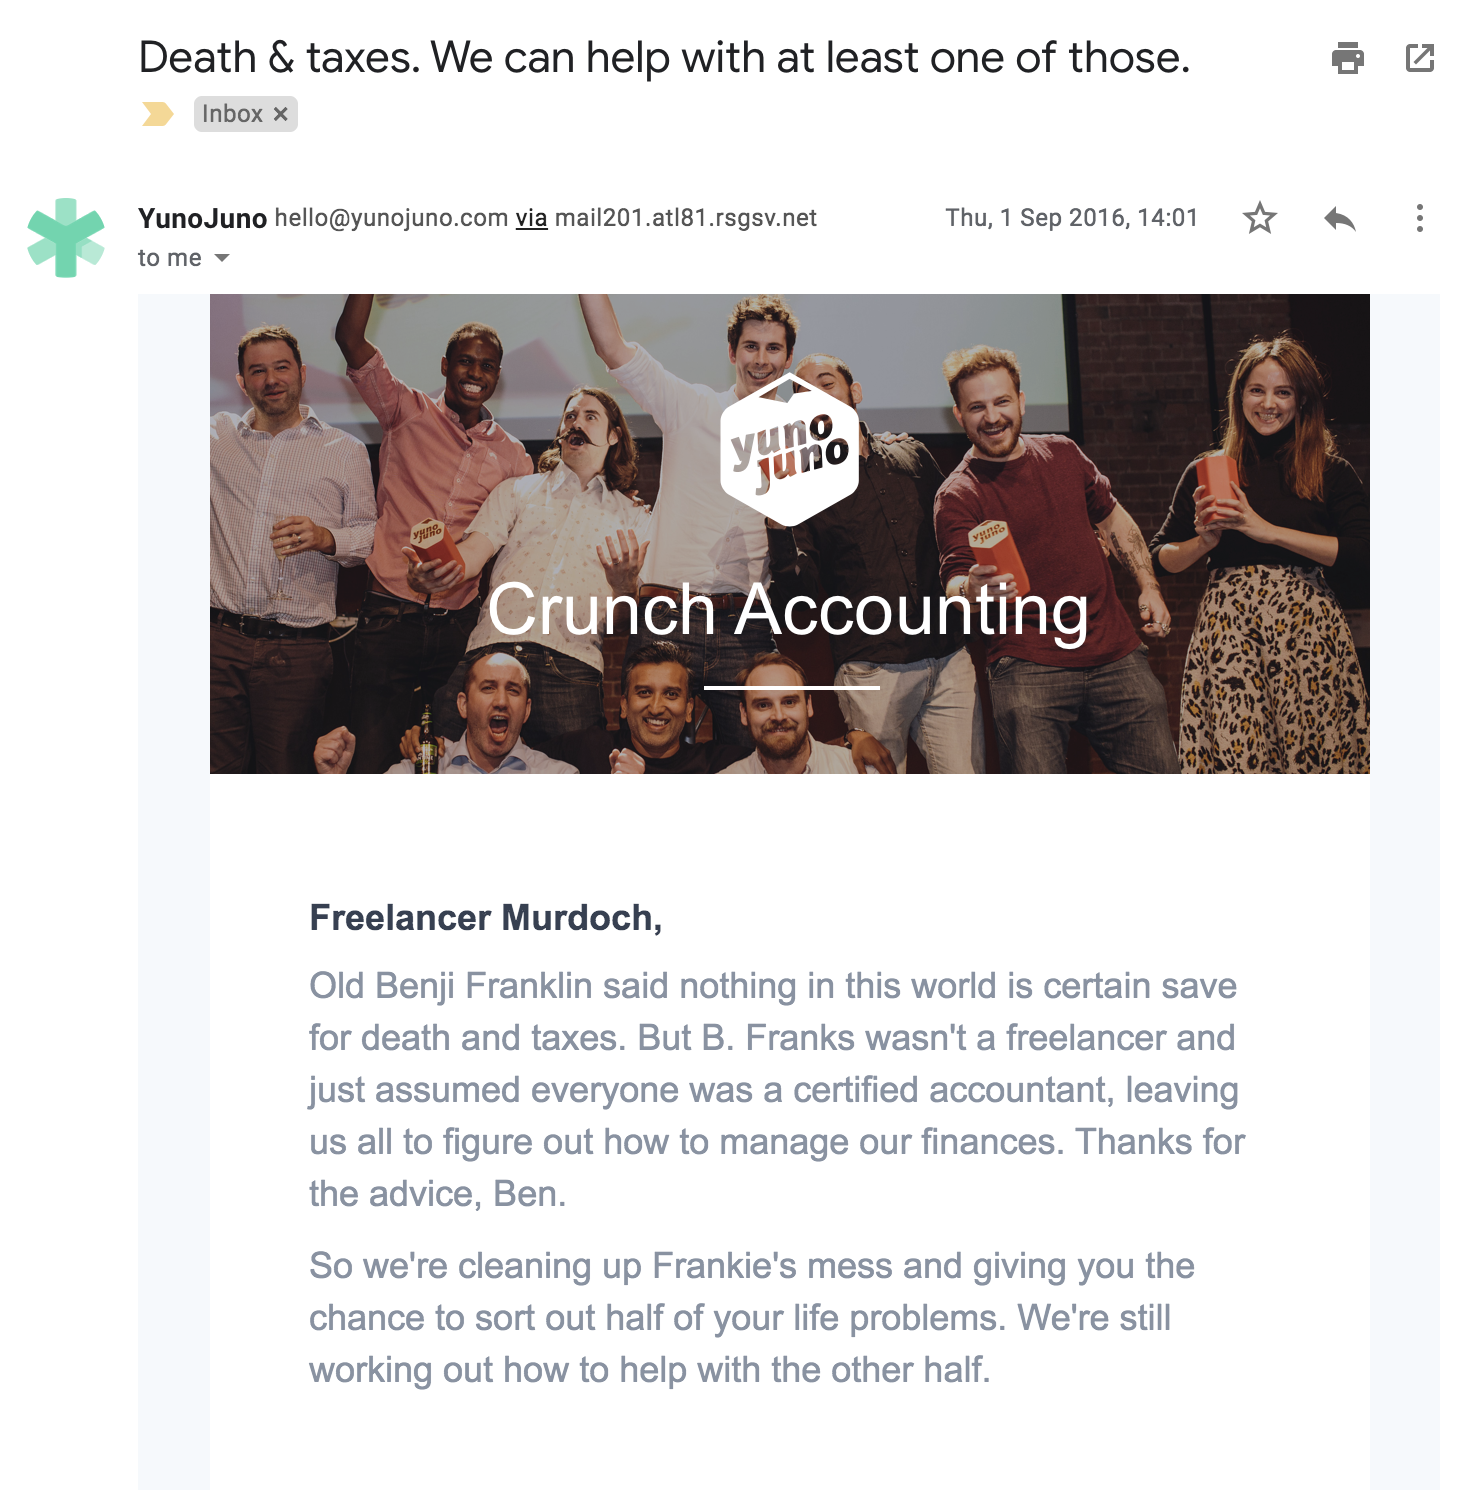Viewport: 1478px width, 1490px height.
Task: Click the Inbox label chip
Action: [232, 114]
